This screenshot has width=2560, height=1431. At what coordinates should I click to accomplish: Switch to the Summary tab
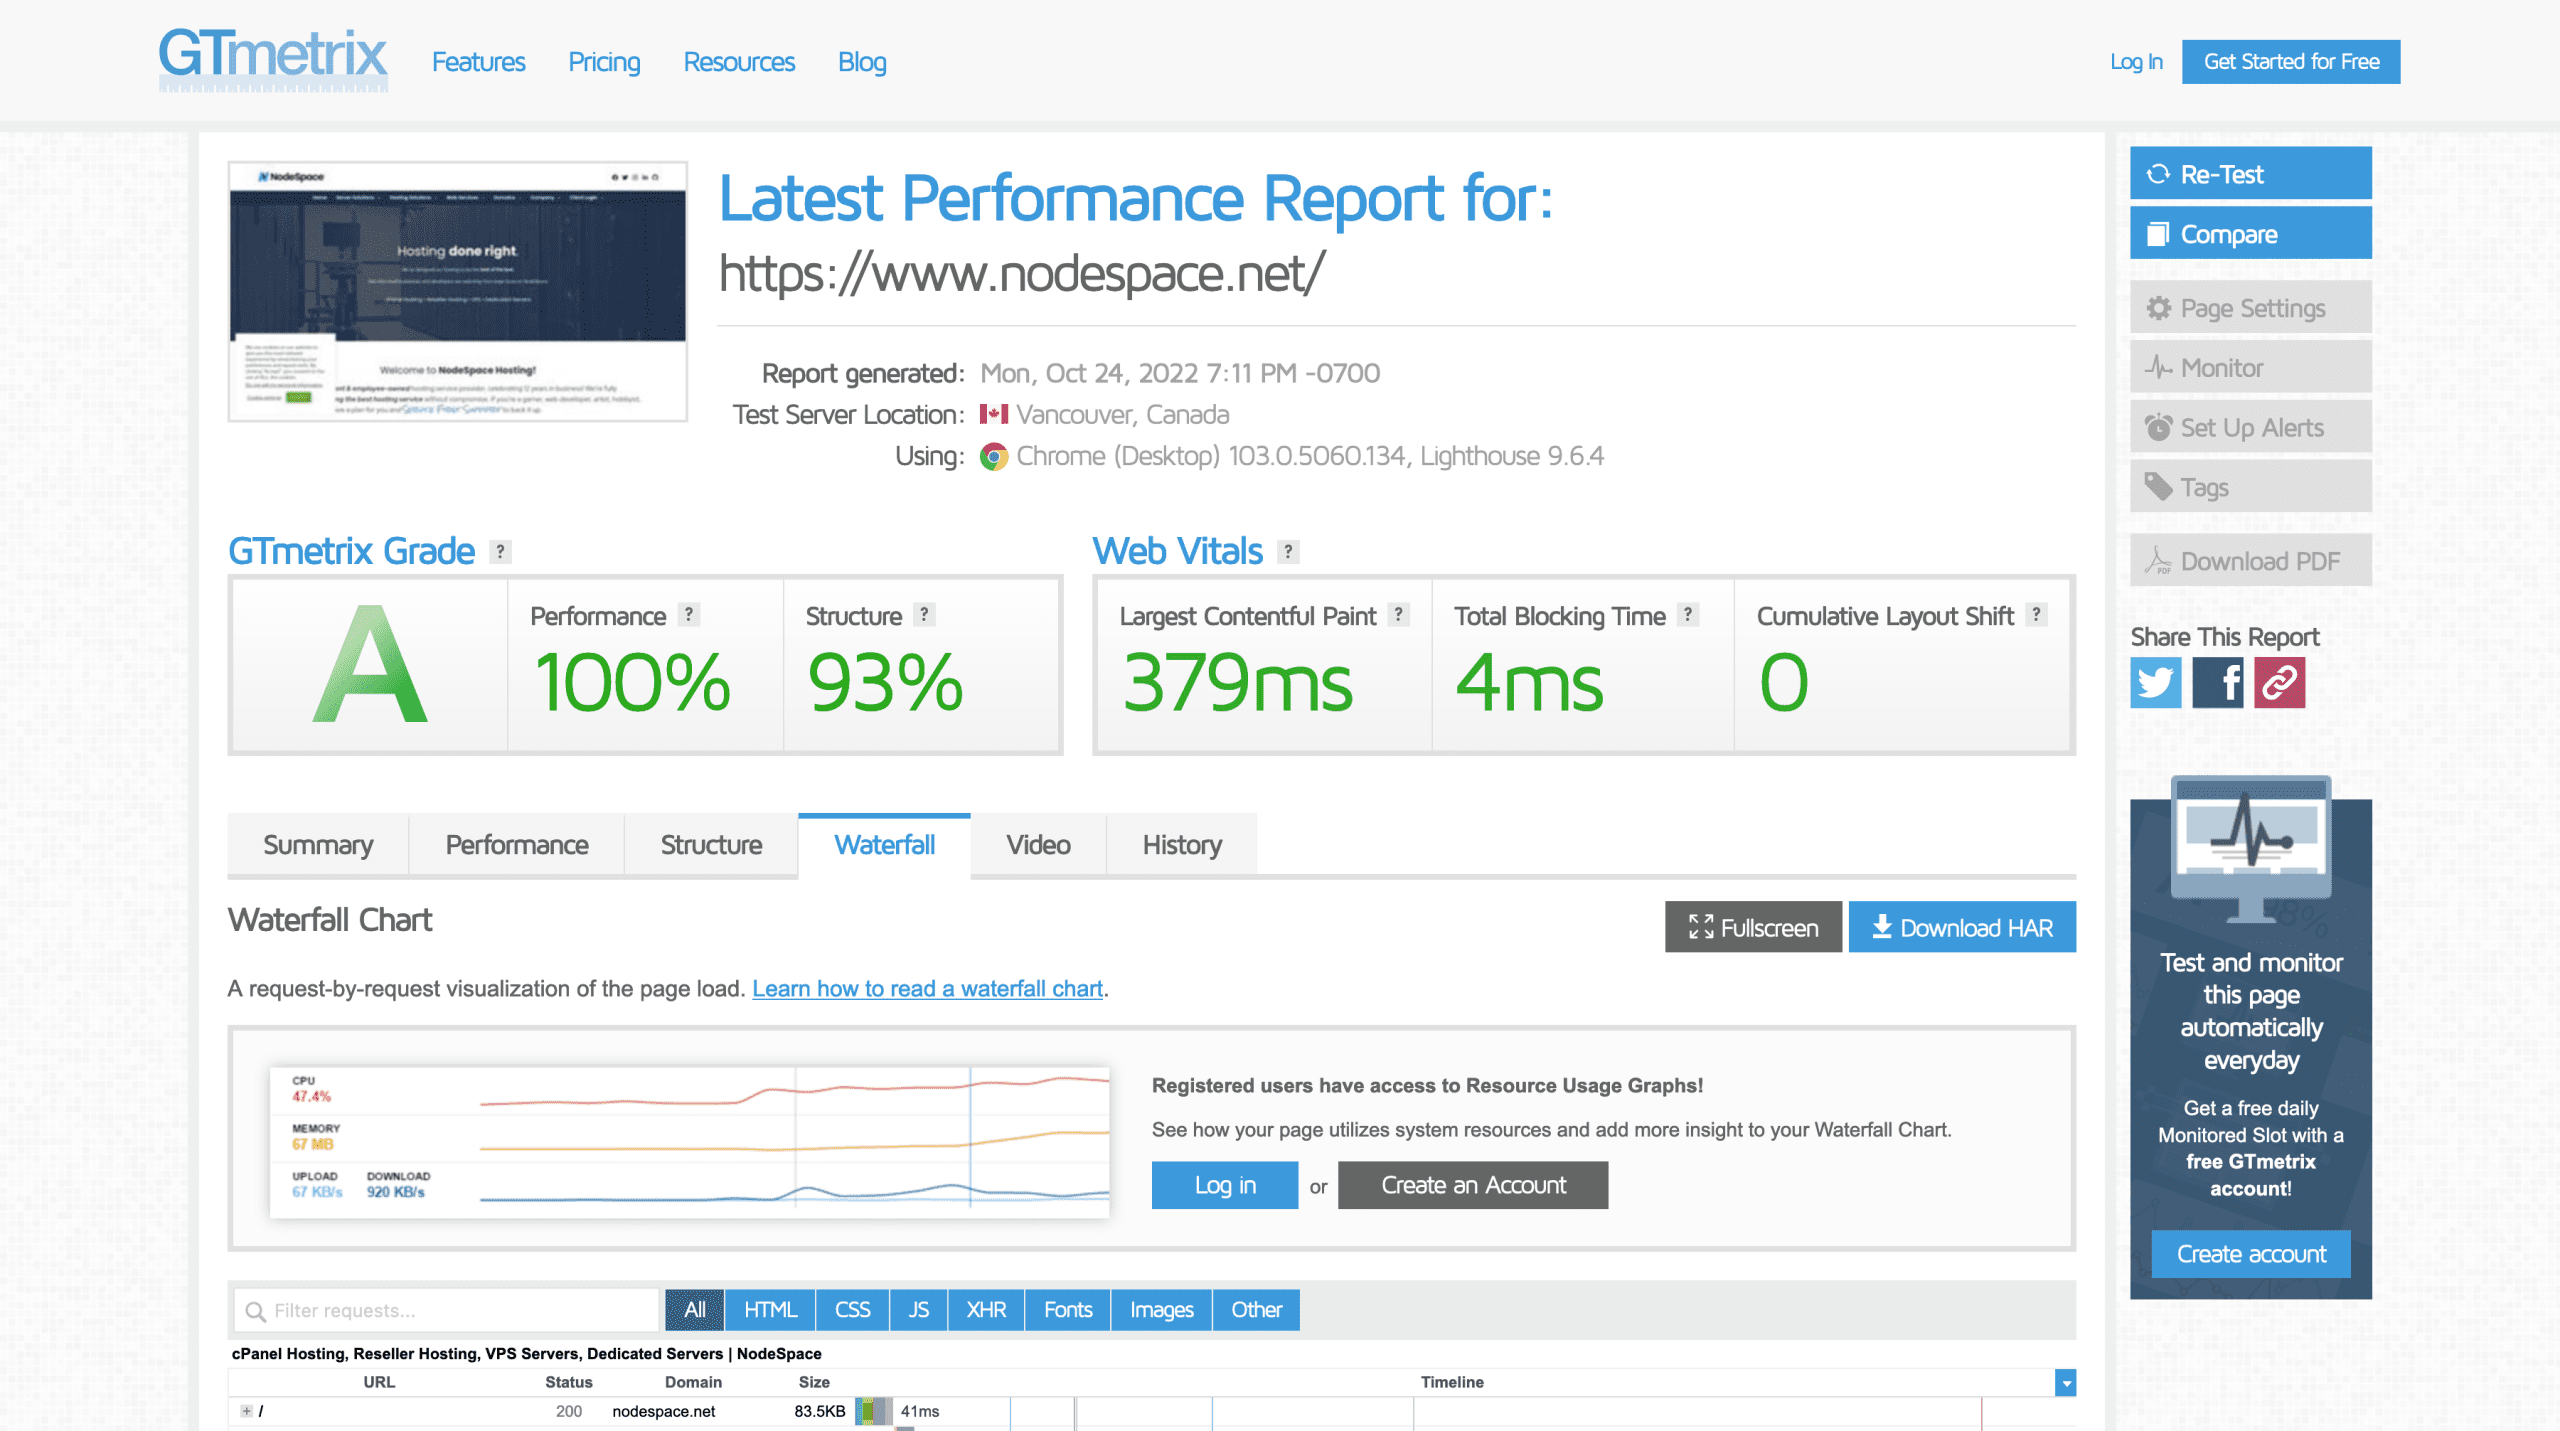[x=318, y=846]
